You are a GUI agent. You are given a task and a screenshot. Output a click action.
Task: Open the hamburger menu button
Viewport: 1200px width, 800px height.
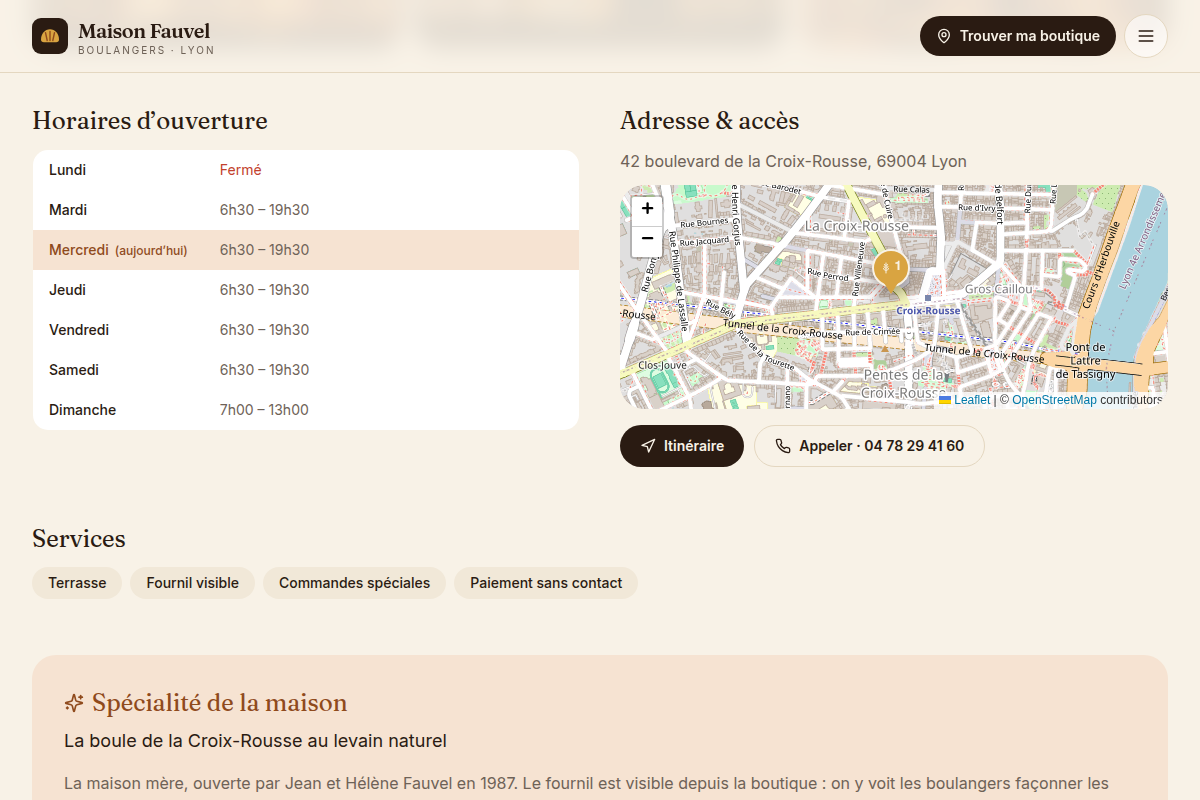point(1146,36)
